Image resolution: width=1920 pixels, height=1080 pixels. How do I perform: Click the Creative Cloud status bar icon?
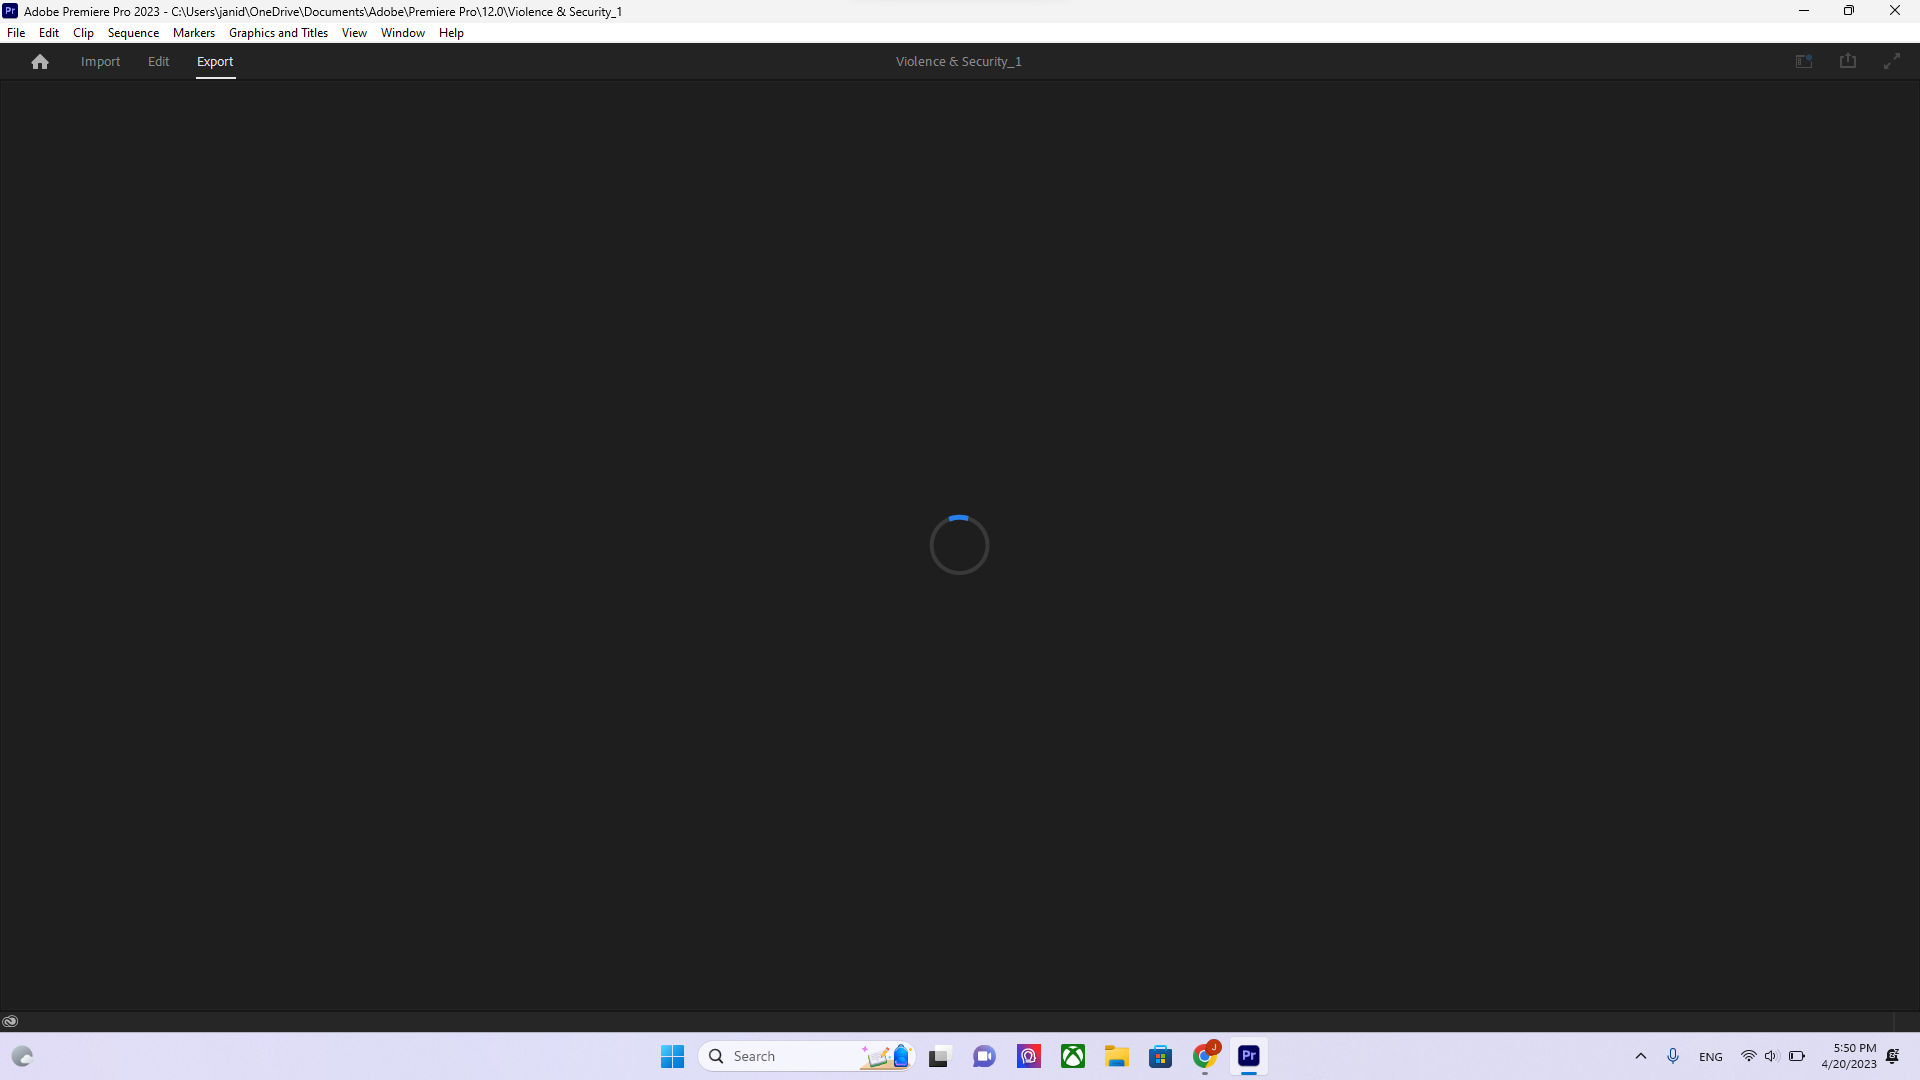10,1021
